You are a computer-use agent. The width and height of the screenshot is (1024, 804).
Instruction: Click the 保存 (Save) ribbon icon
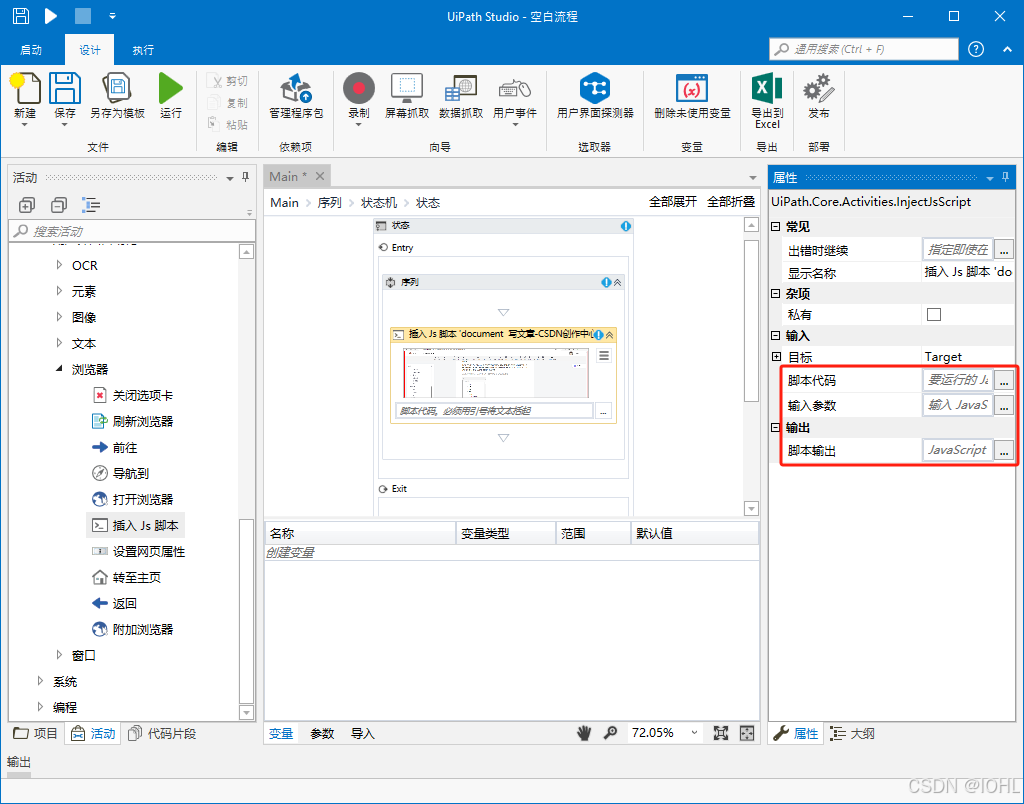tap(65, 88)
